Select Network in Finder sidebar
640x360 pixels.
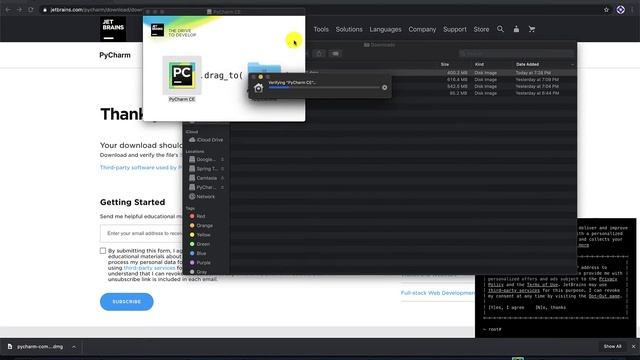202,196
